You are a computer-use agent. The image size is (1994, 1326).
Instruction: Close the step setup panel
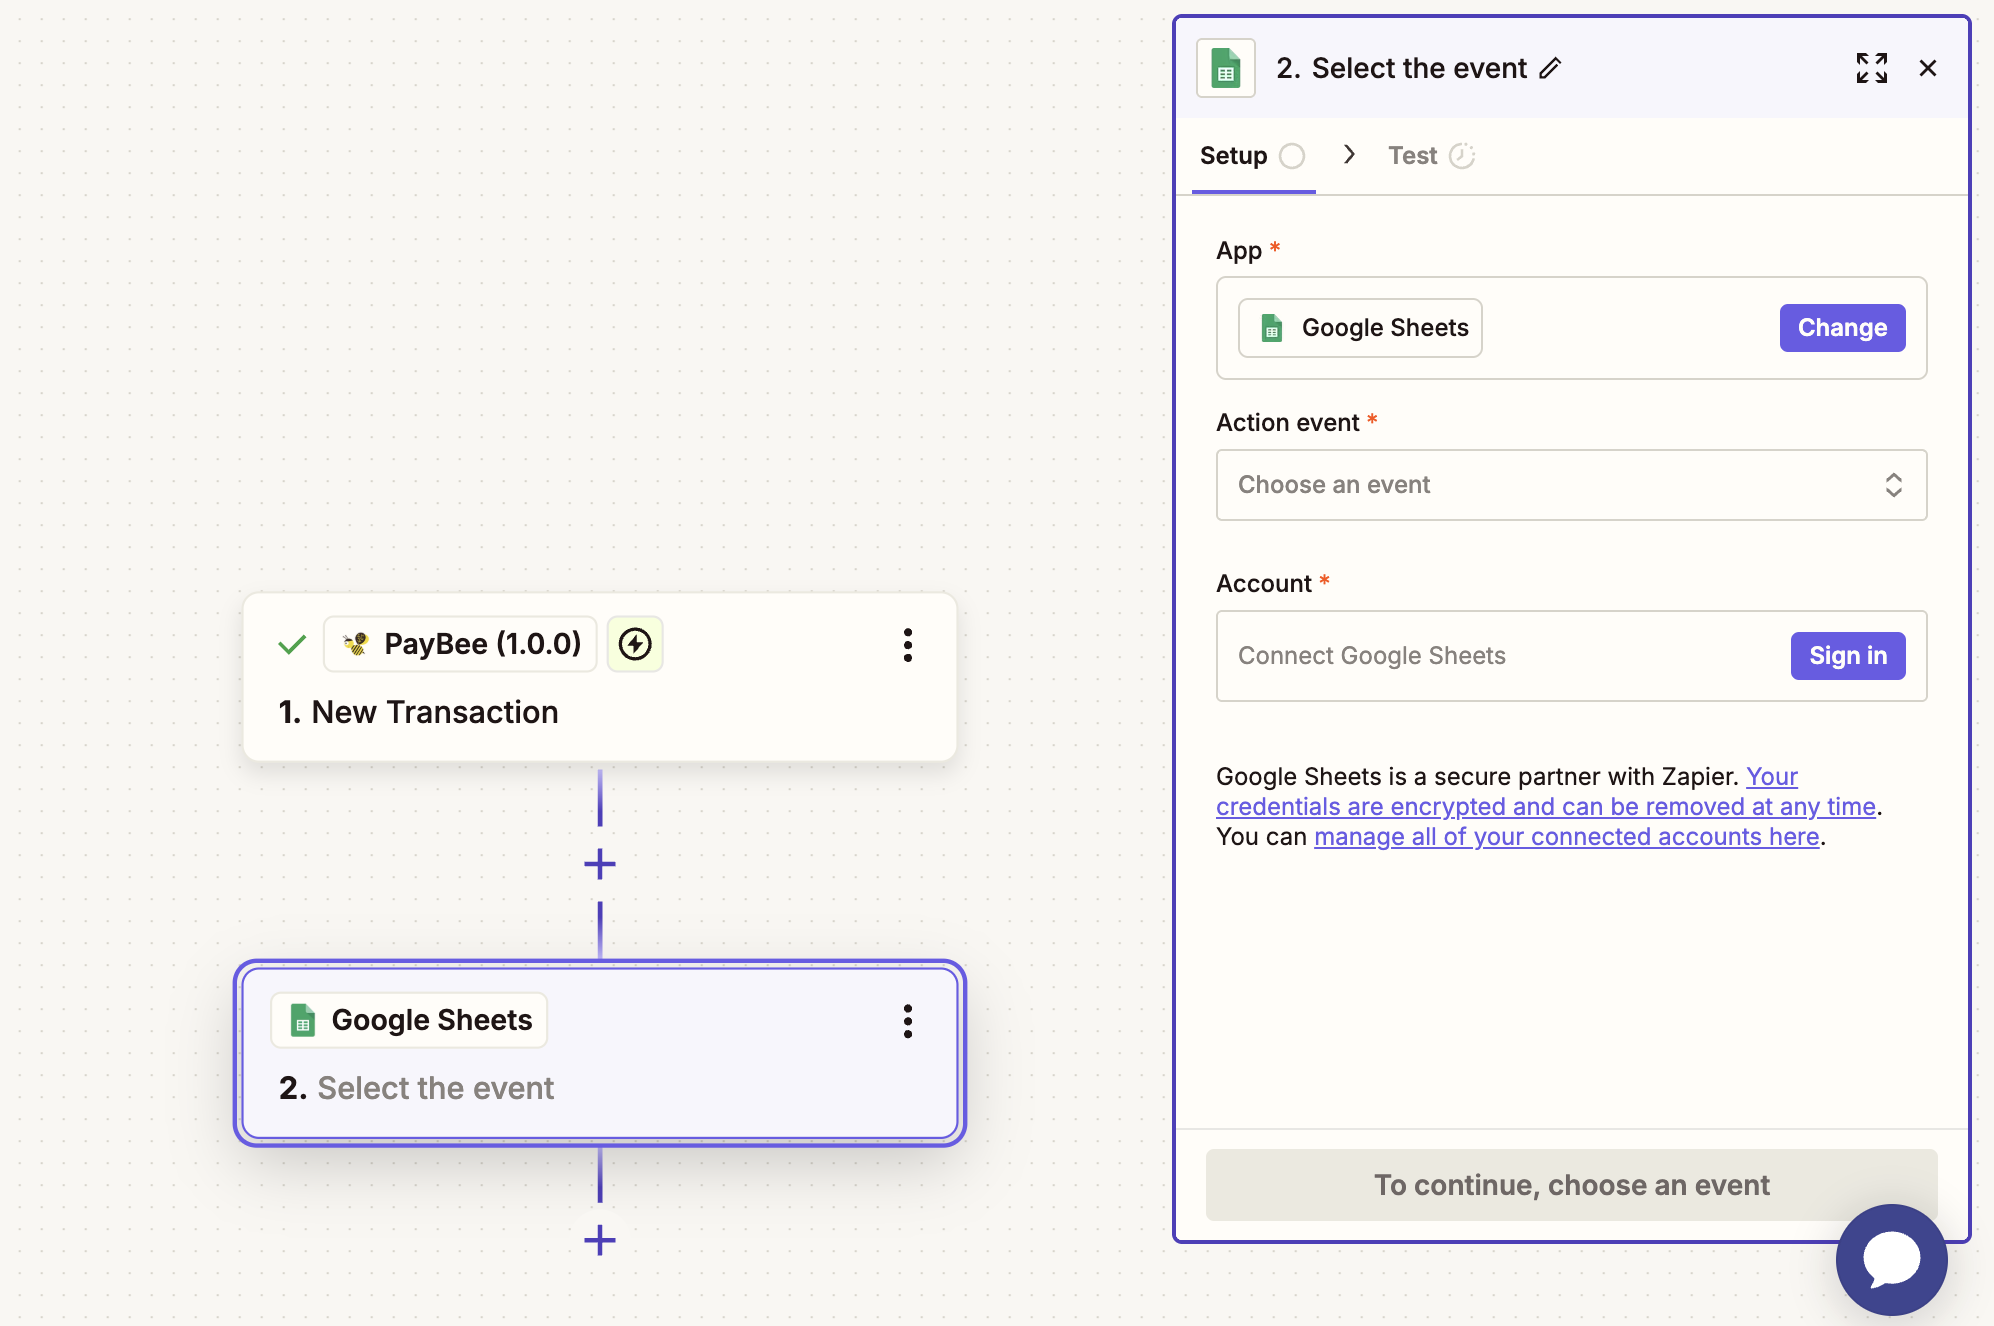[x=1927, y=68]
